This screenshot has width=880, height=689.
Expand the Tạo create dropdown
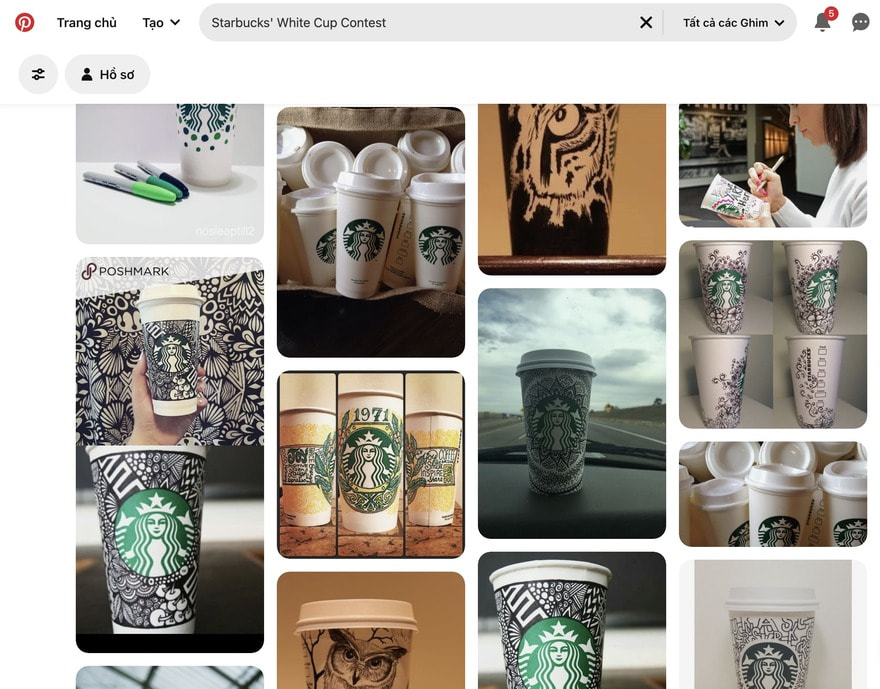coord(161,22)
